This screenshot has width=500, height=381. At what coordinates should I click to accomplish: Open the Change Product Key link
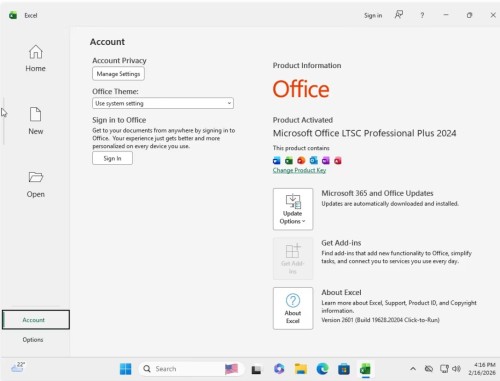(299, 170)
